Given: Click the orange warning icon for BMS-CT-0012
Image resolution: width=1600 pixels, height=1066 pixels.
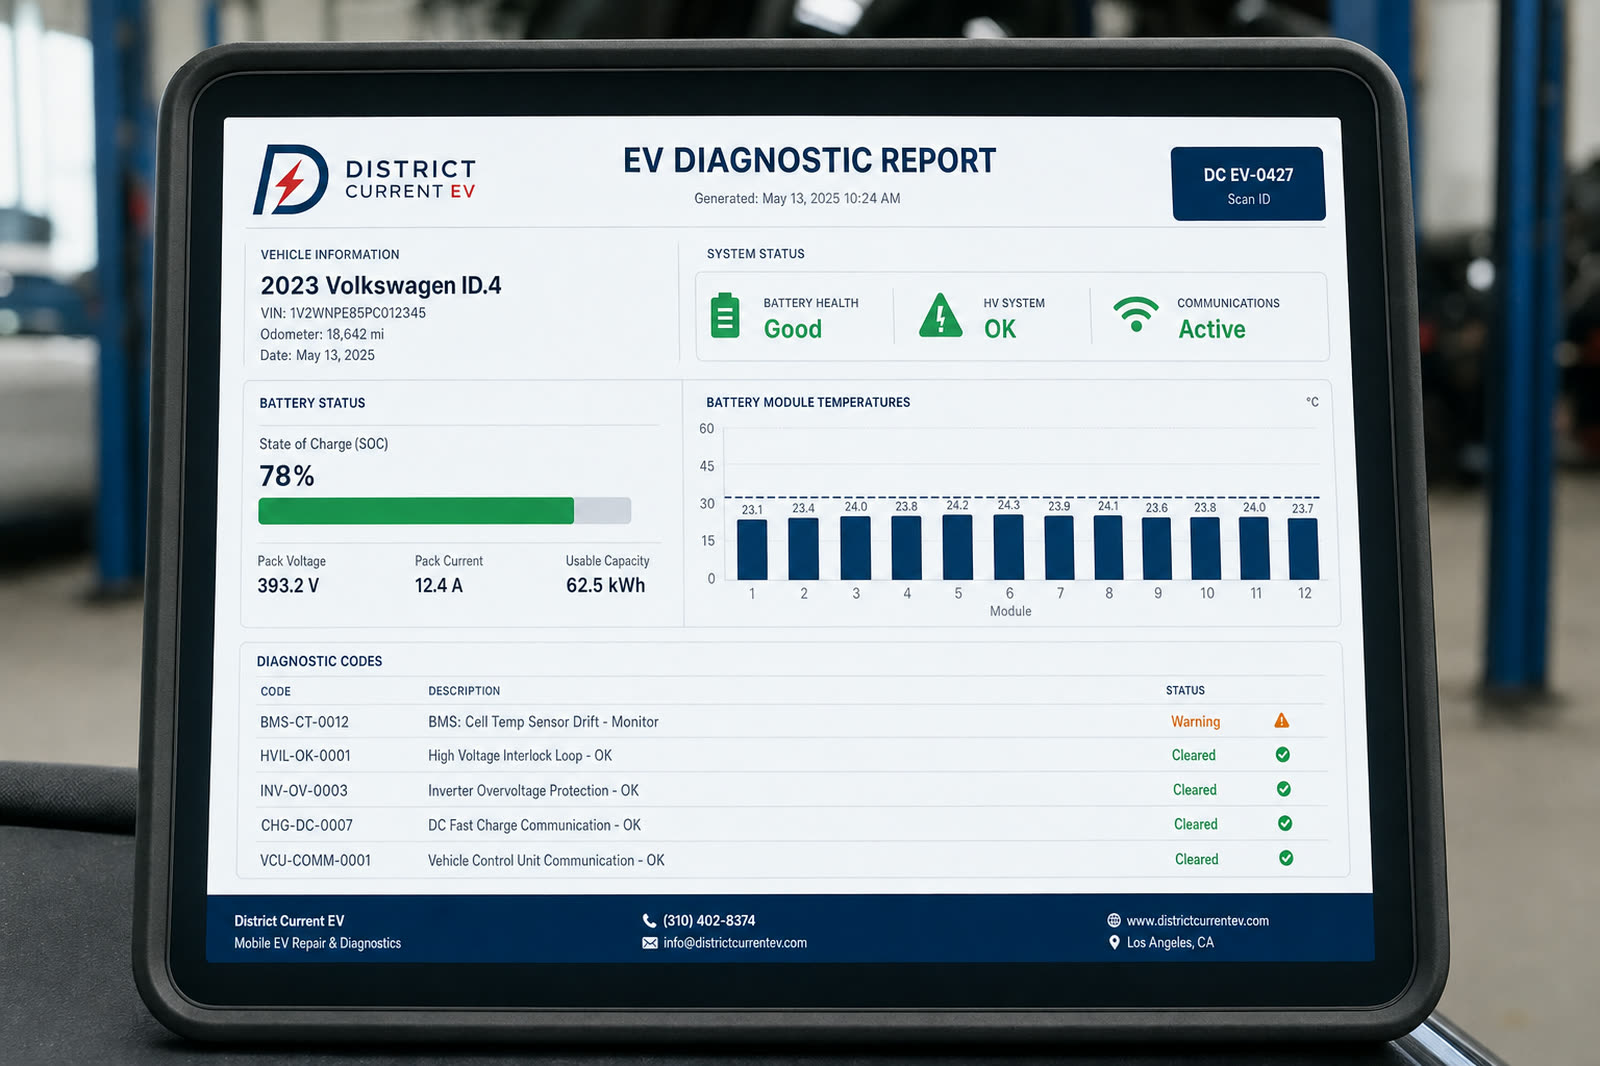Looking at the screenshot, I should [x=1282, y=721].
